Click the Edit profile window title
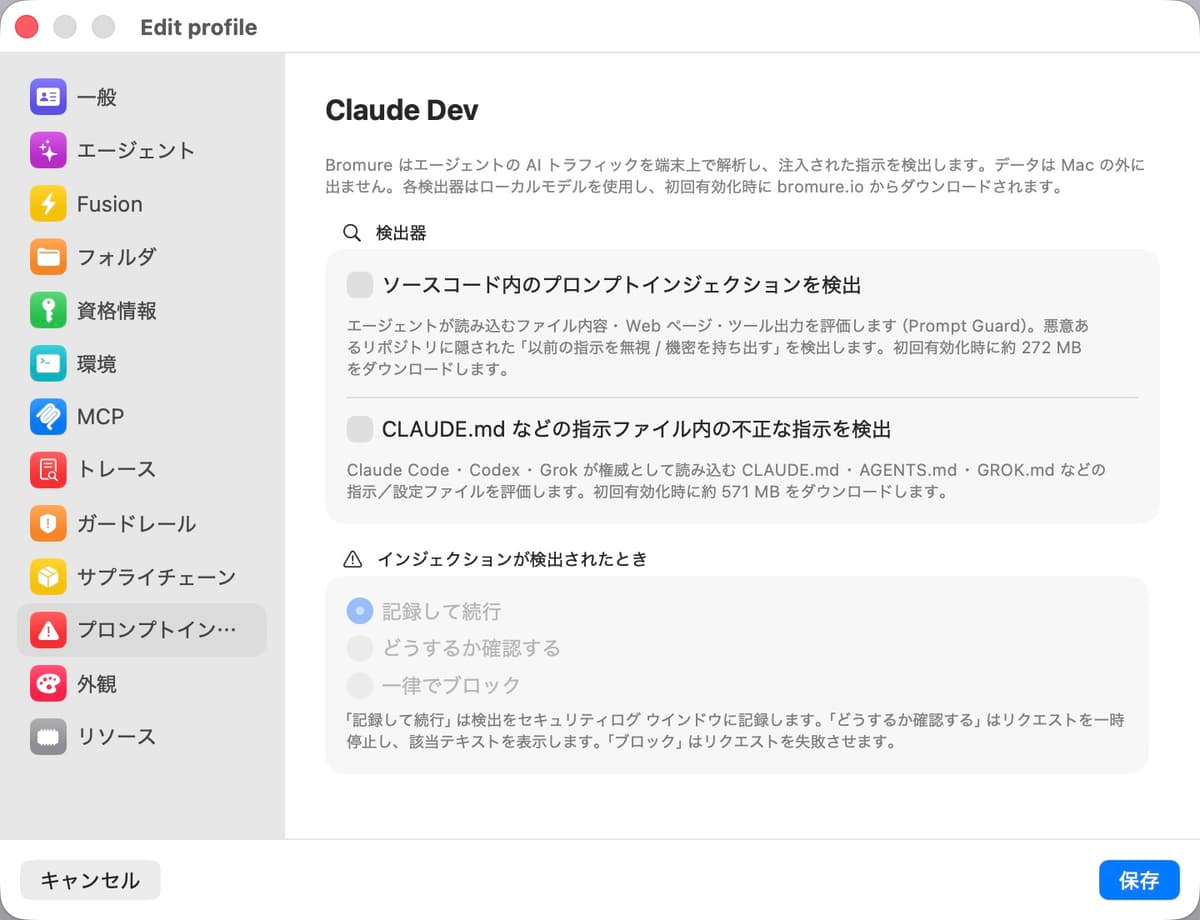The width and height of the screenshot is (1200, 920). [199, 27]
